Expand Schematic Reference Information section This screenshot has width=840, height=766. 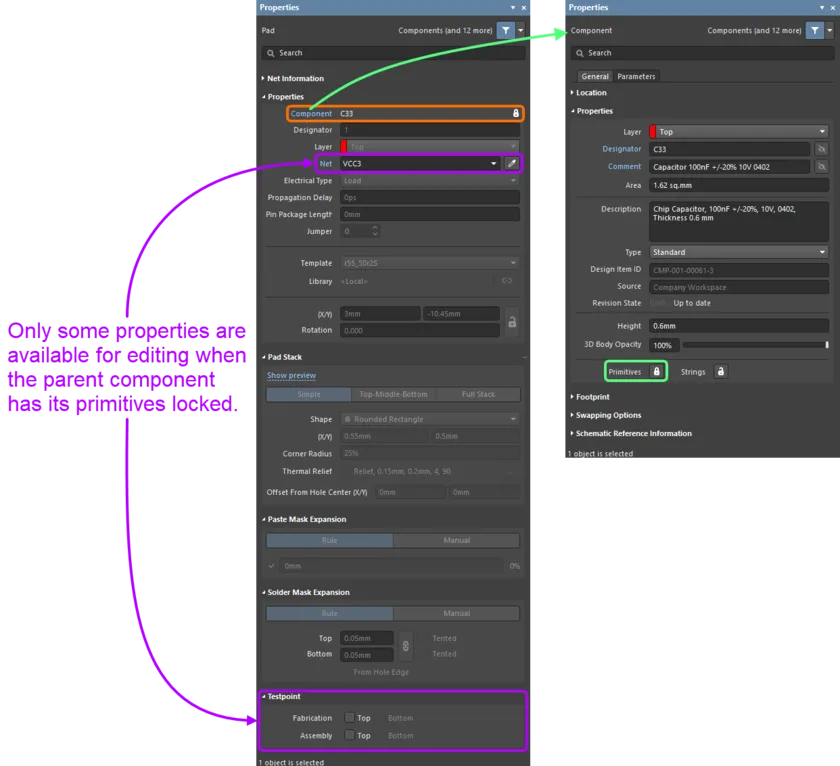(572, 433)
